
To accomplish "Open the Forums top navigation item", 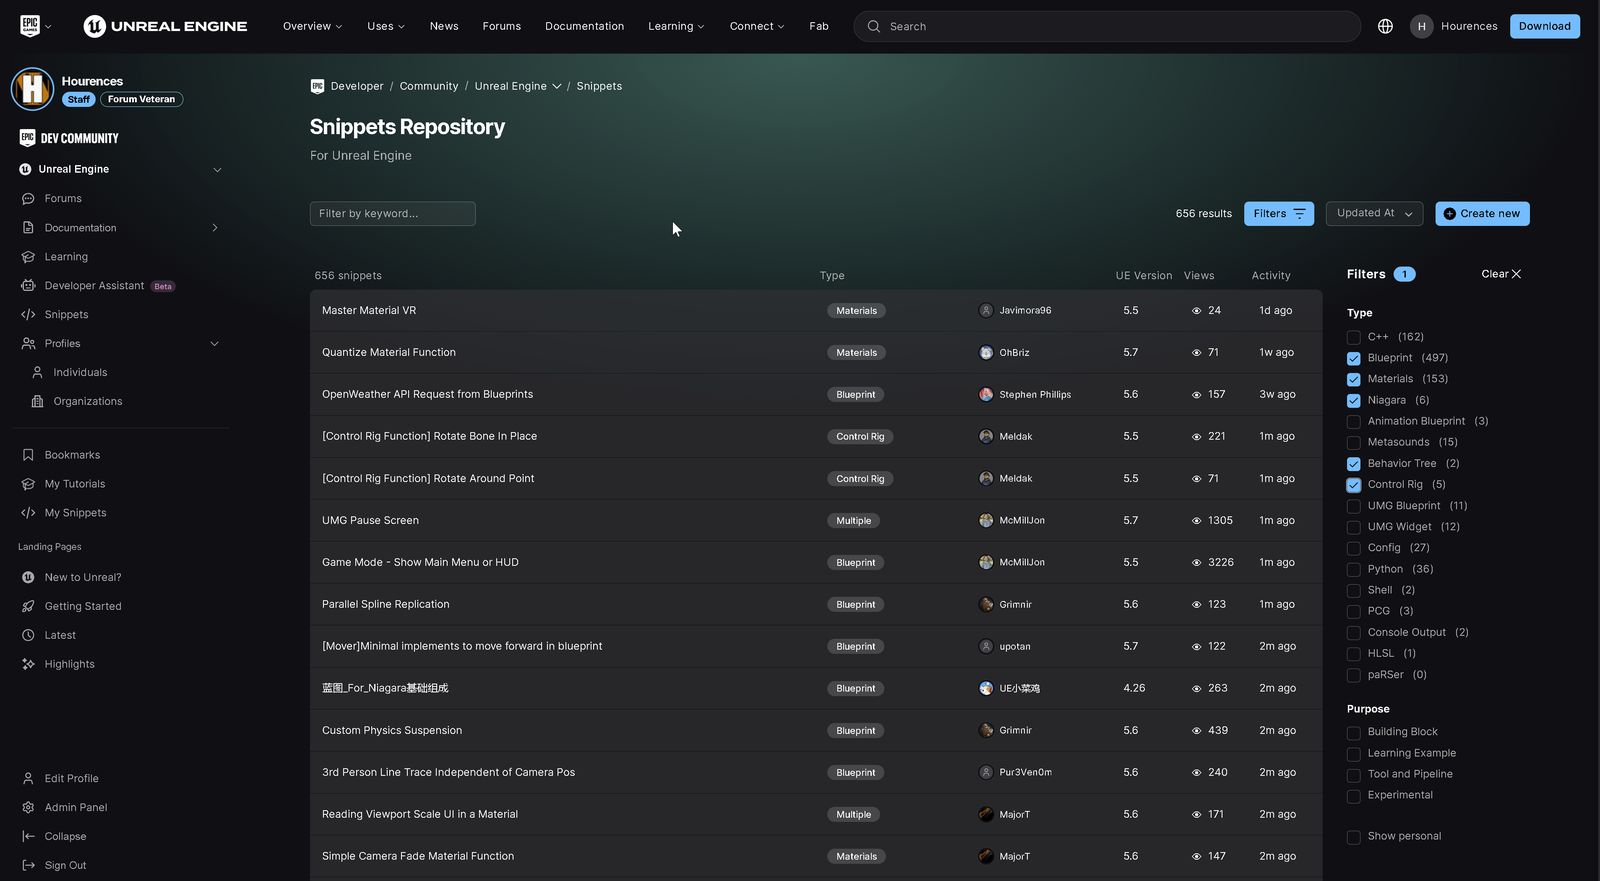I will tap(501, 26).
